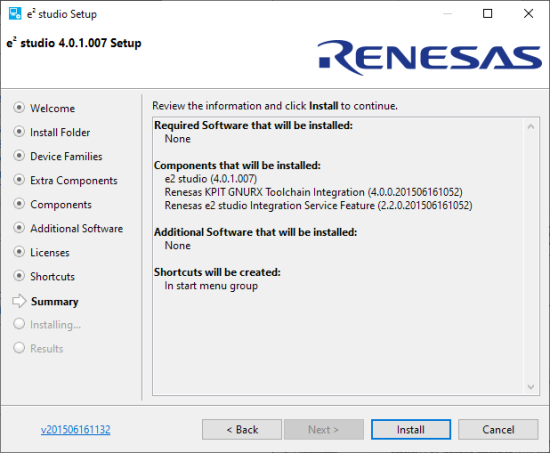550x453 pixels.
Task: Click the 'Components that will be installed' heading
Action: point(237,165)
